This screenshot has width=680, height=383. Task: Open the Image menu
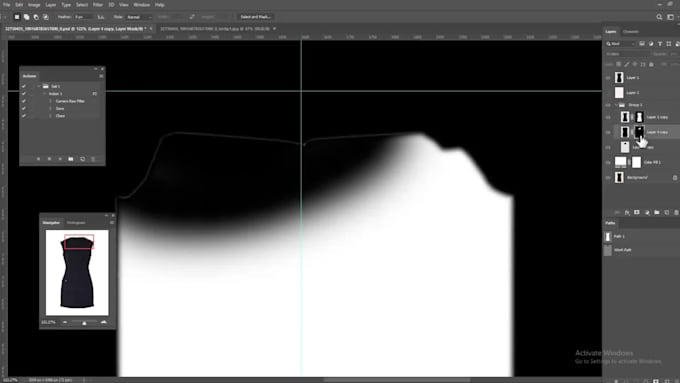(34, 5)
